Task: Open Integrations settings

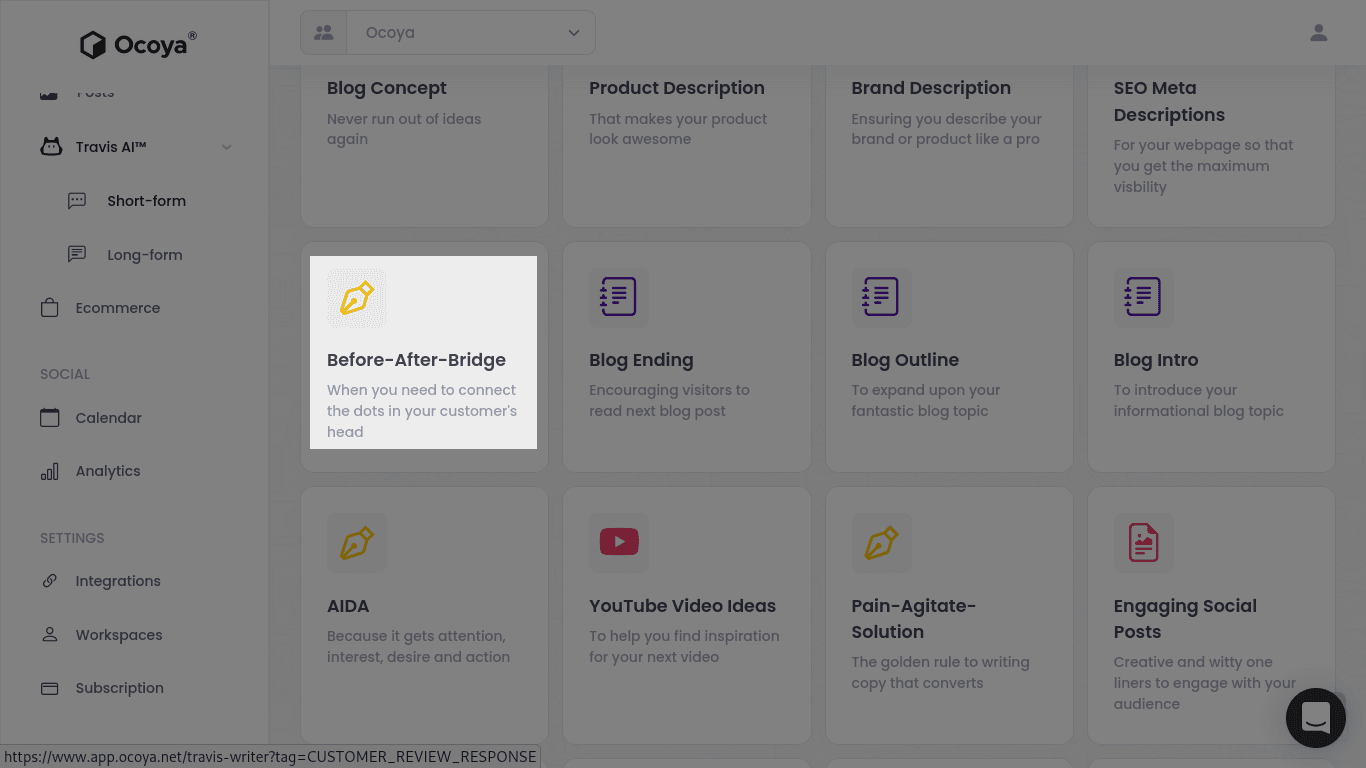Action: 118,581
